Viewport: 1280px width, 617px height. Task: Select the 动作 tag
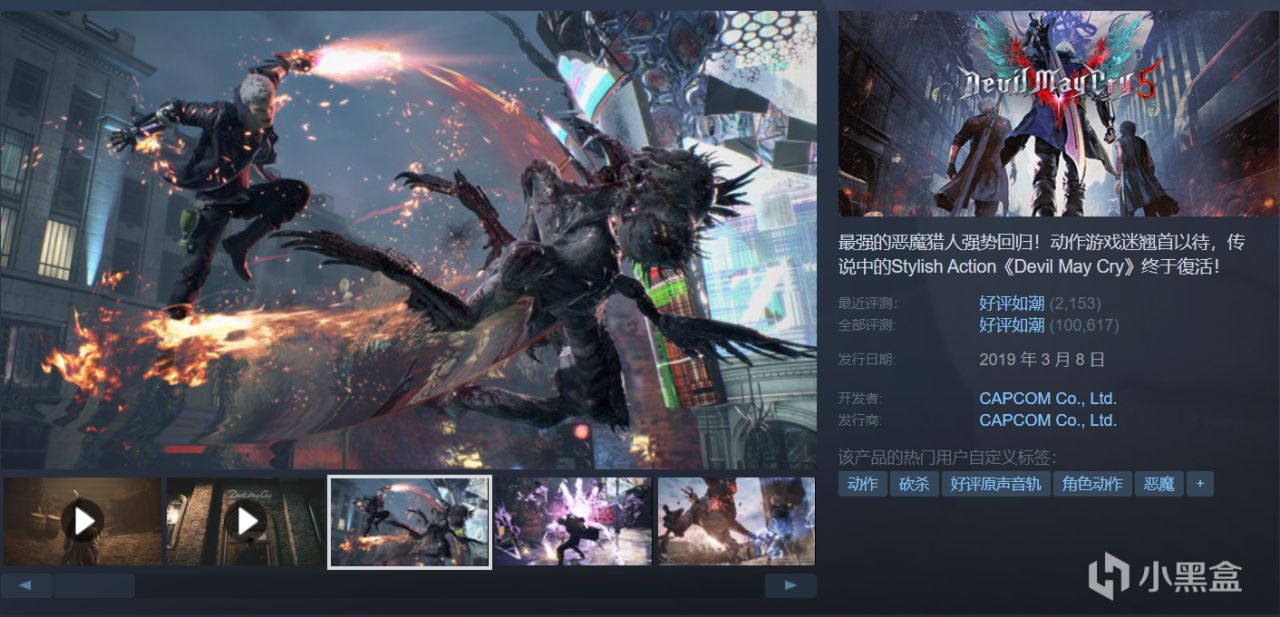coord(862,484)
